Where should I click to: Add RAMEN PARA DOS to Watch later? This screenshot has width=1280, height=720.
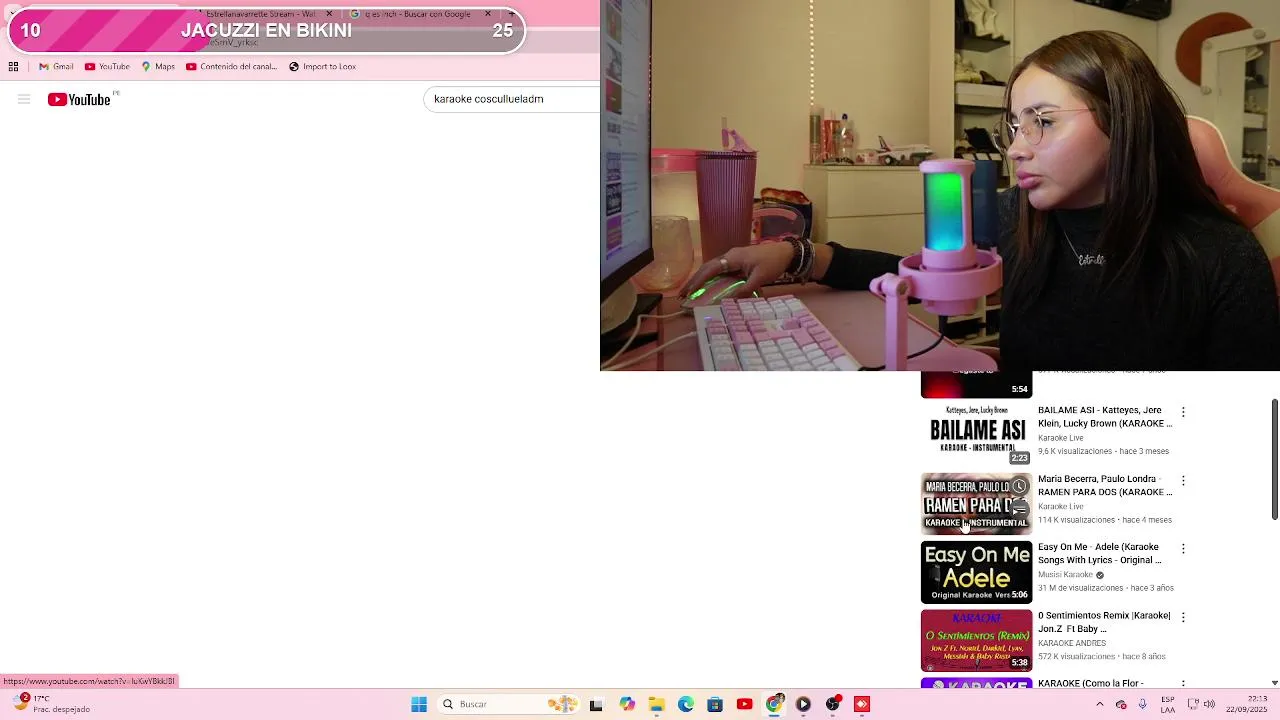coord(1019,486)
